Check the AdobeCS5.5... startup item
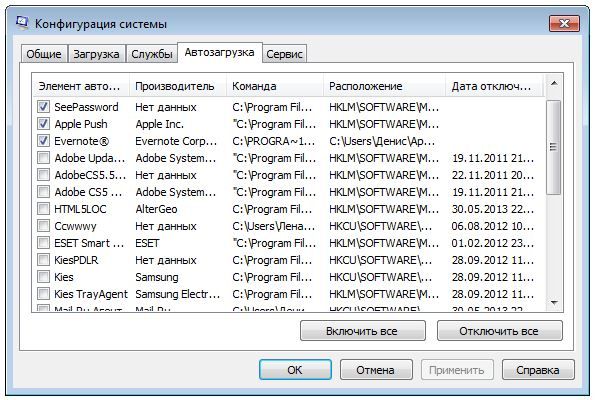The image size is (595, 400). click(x=43, y=175)
